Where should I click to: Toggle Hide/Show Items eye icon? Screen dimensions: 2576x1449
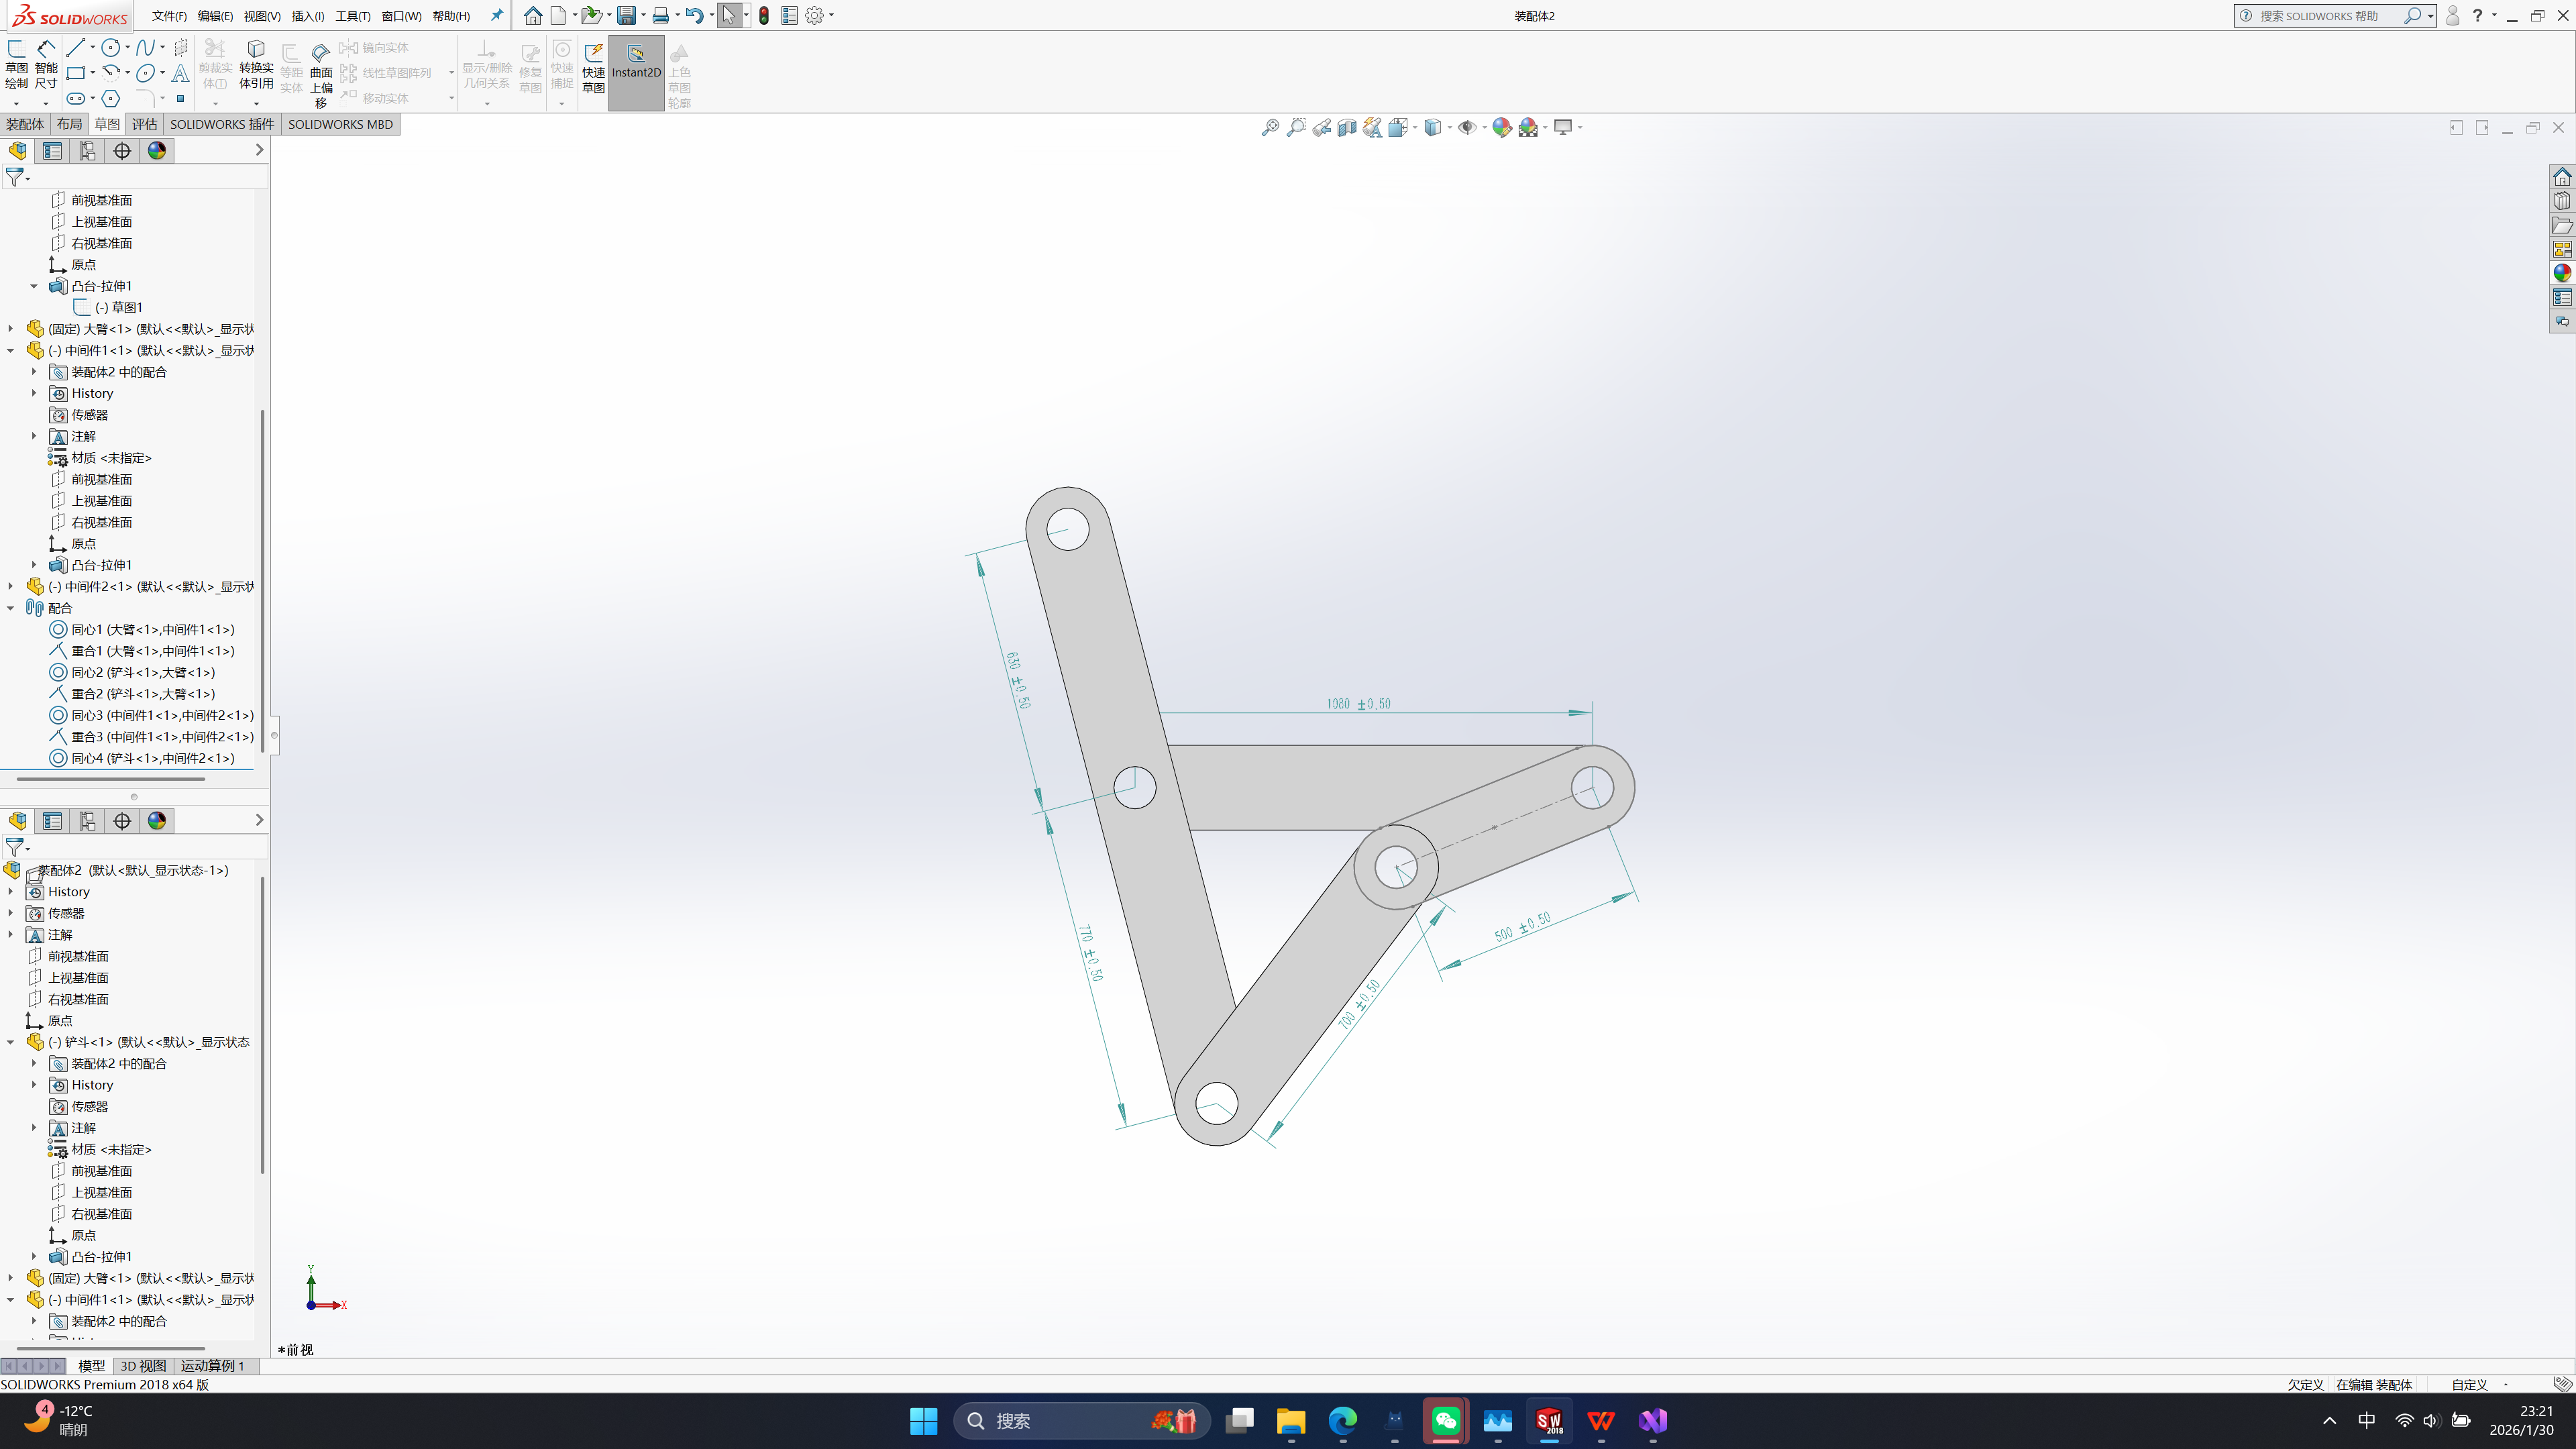tap(1466, 127)
